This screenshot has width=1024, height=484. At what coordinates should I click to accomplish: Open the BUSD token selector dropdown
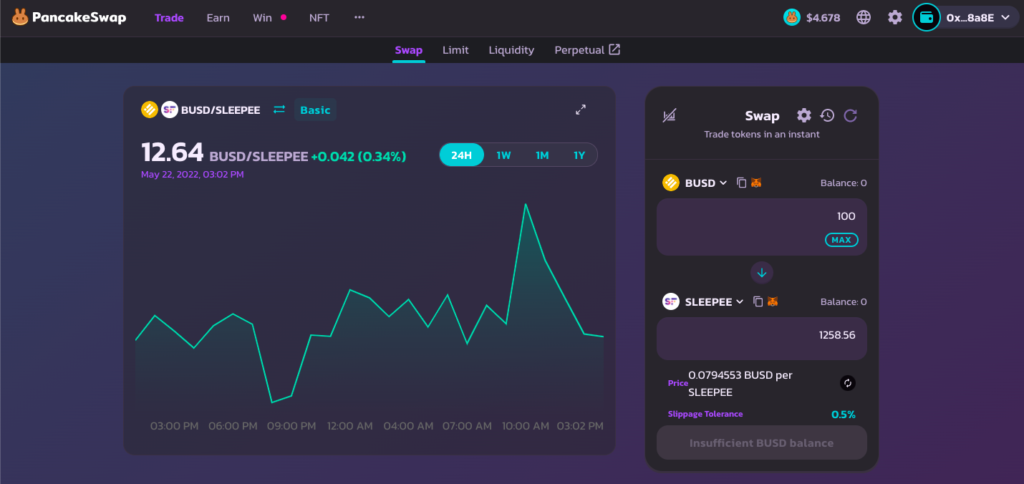coord(705,183)
